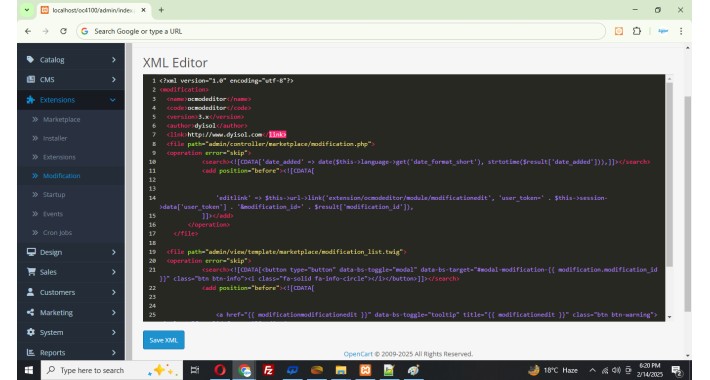Click the XML editor vertical scrollbar
The height and width of the screenshot is (380, 710).
pos(669,174)
